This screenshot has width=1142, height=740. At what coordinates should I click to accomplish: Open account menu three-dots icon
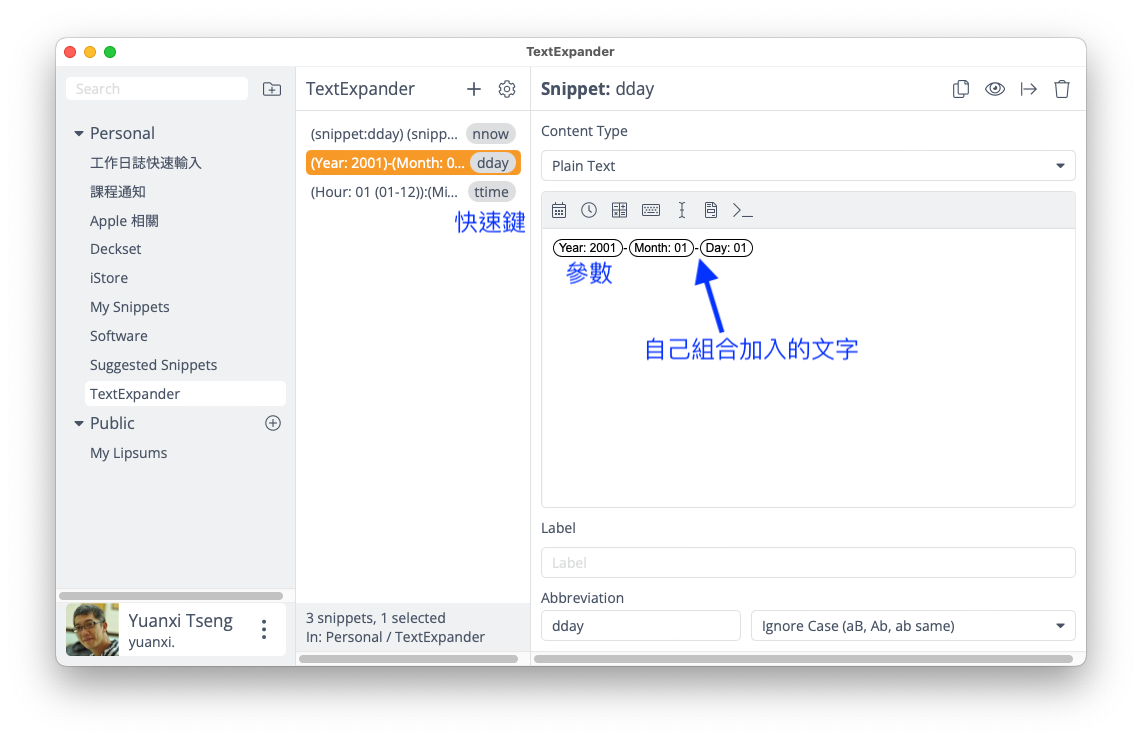(x=264, y=629)
